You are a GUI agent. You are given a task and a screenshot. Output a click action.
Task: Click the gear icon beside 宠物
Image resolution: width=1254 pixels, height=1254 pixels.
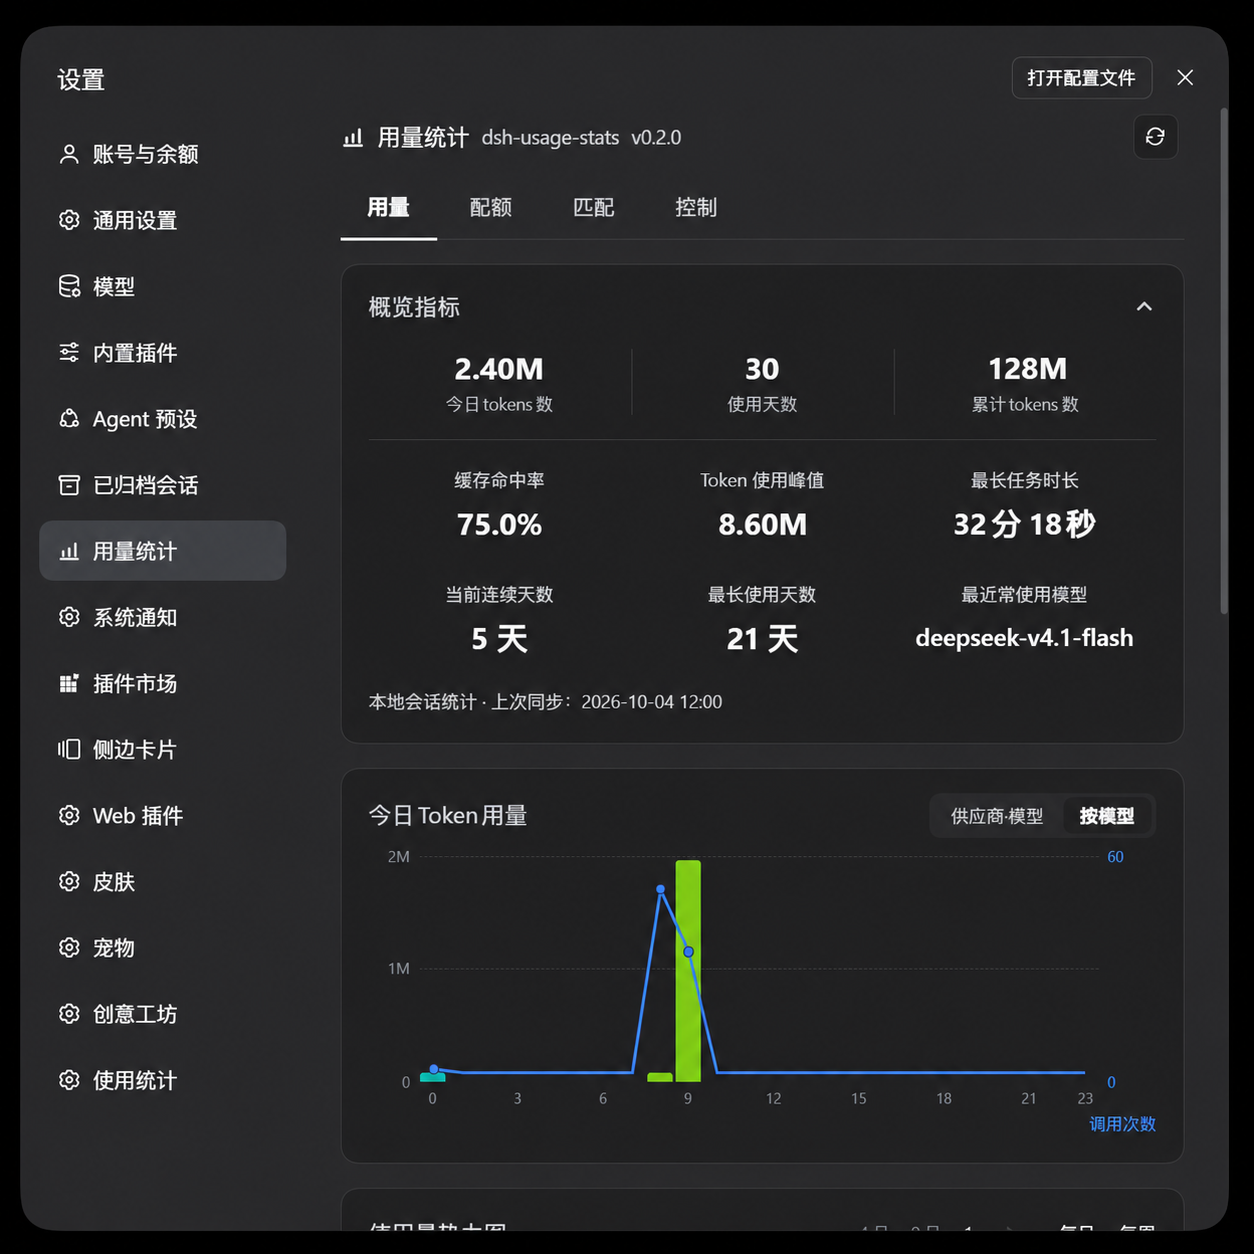[x=69, y=947]
